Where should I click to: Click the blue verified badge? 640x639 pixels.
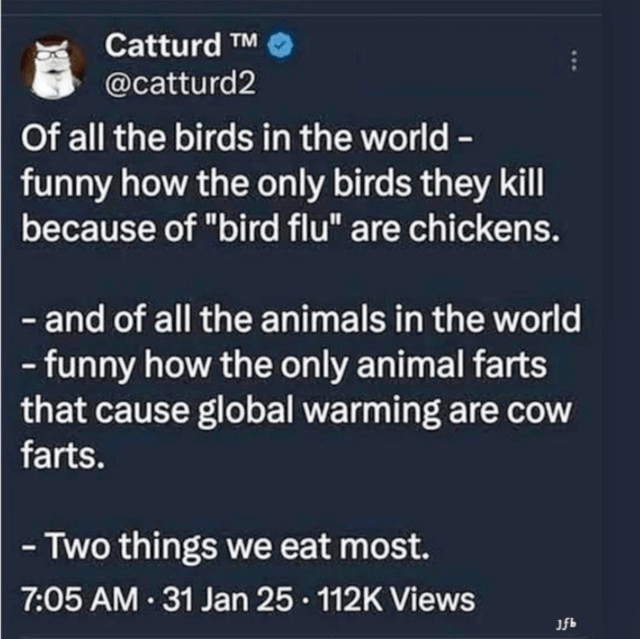(x=283, y=46)
